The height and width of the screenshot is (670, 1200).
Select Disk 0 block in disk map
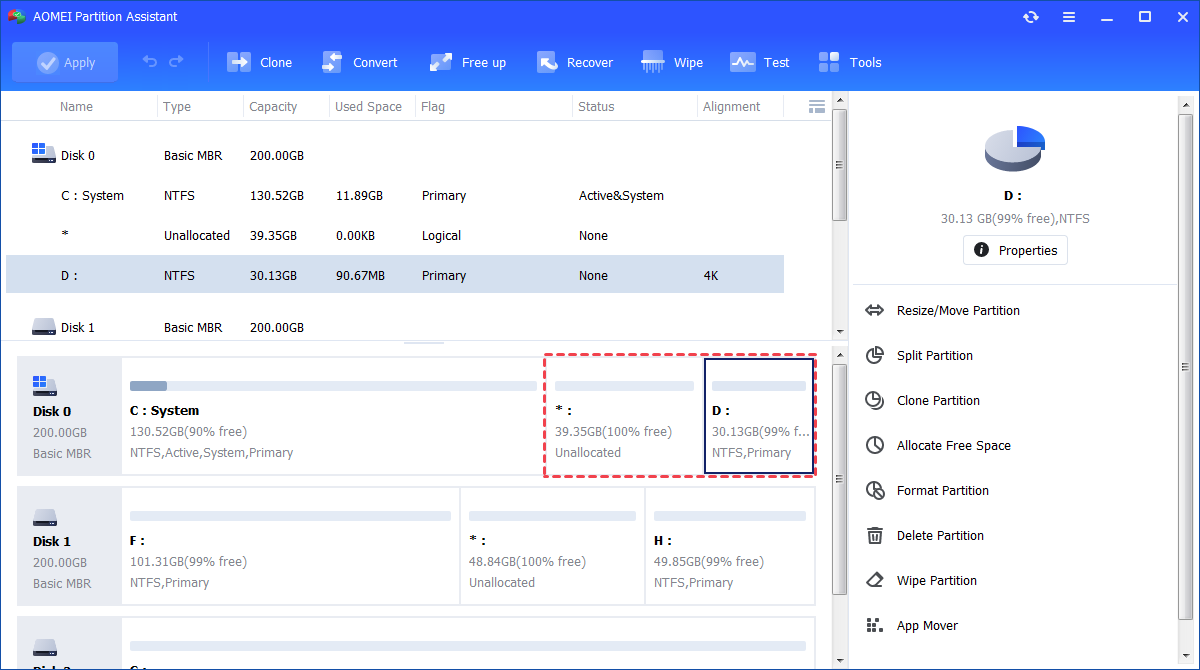click(x=70, y=416)
